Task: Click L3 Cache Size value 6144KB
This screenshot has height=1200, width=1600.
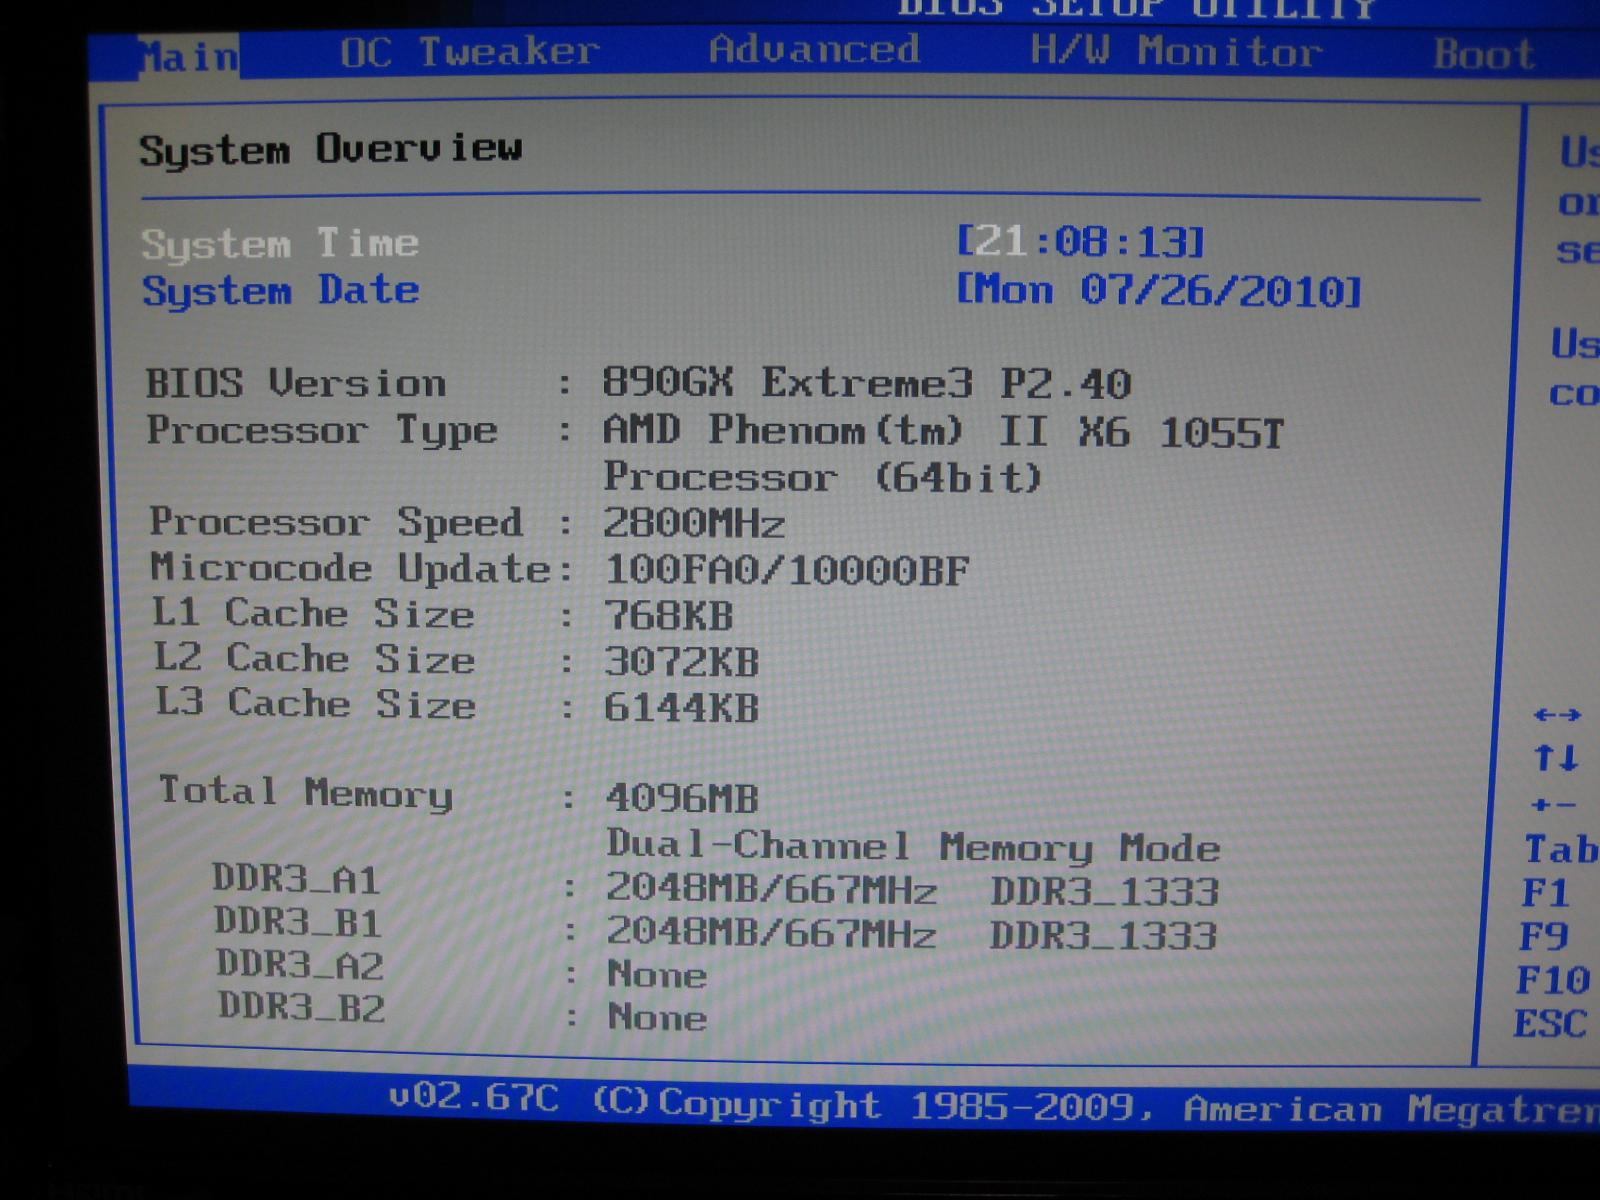Action: tap(682, 708)
